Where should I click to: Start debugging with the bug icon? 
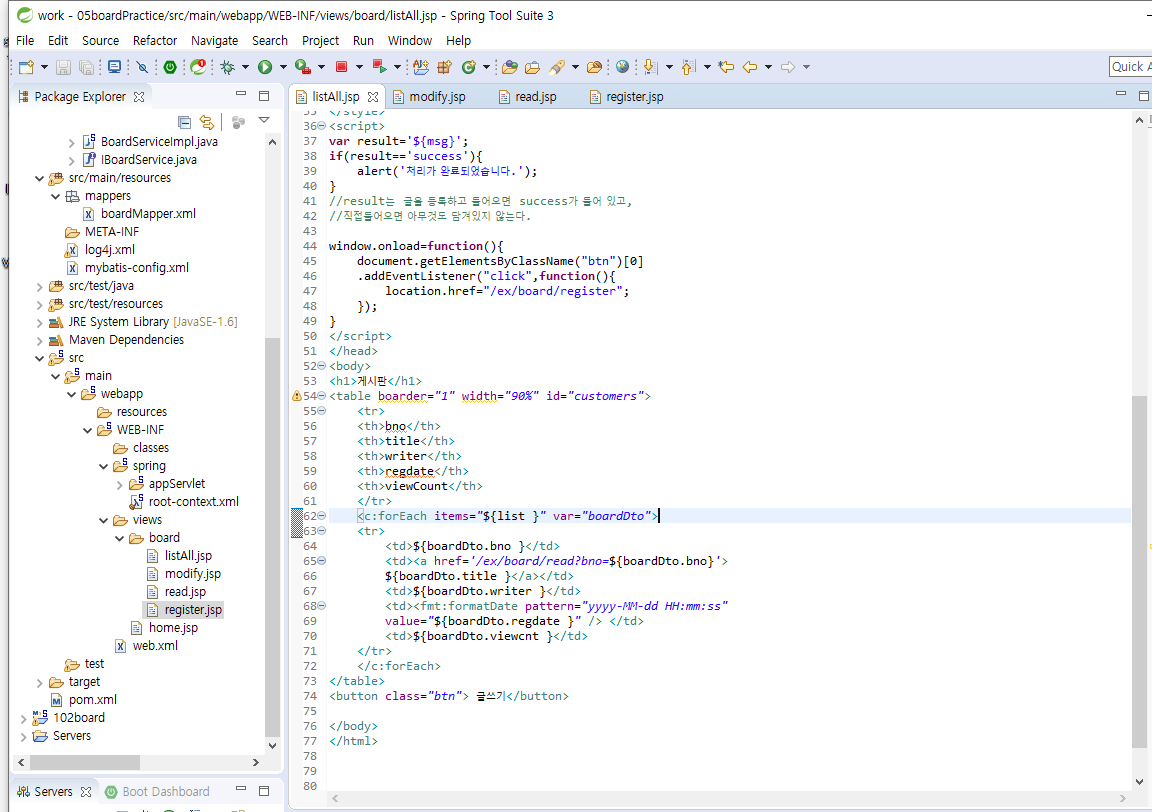228,67
